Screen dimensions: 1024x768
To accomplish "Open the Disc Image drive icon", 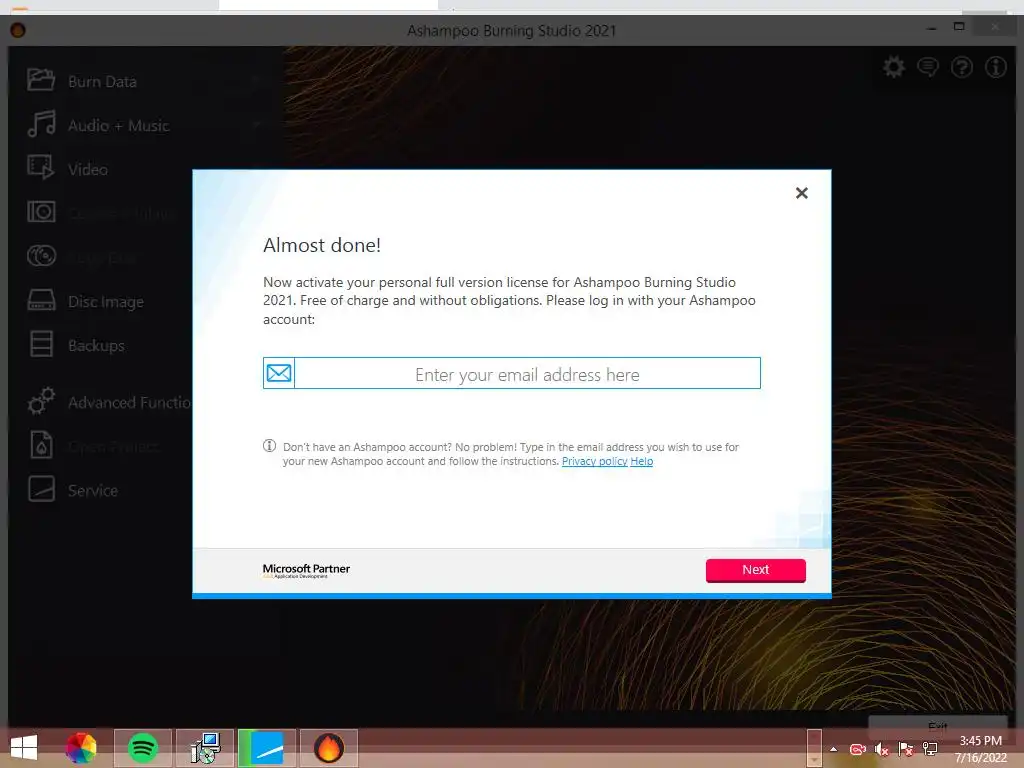I will pyautogui.click(x=41, y=300).
